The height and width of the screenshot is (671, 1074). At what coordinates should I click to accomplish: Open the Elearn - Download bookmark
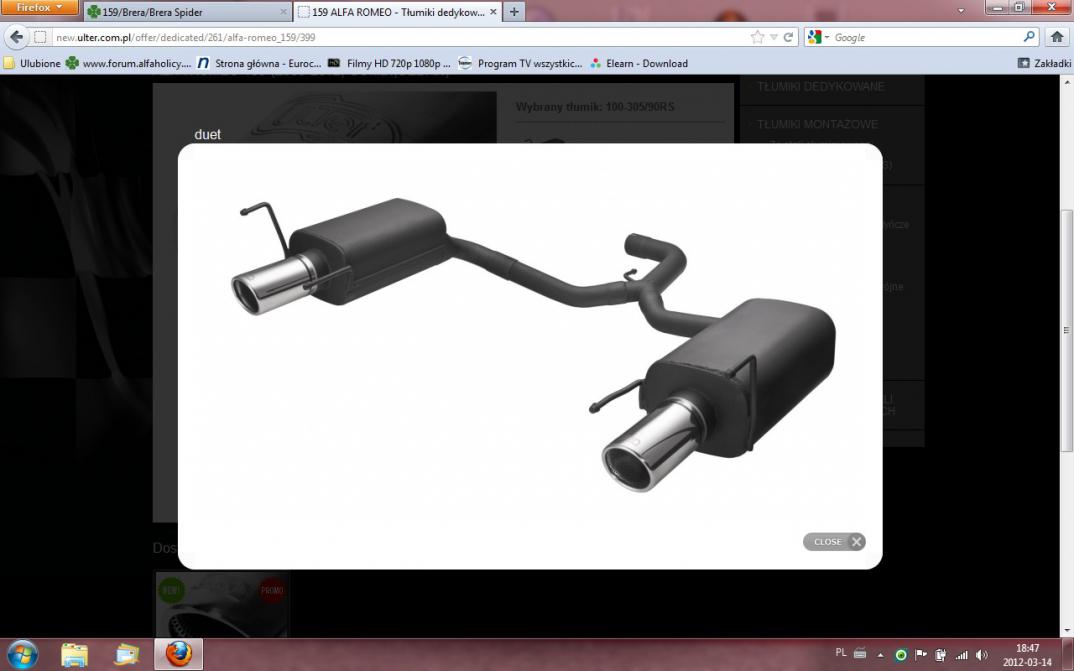pos(638,63)
